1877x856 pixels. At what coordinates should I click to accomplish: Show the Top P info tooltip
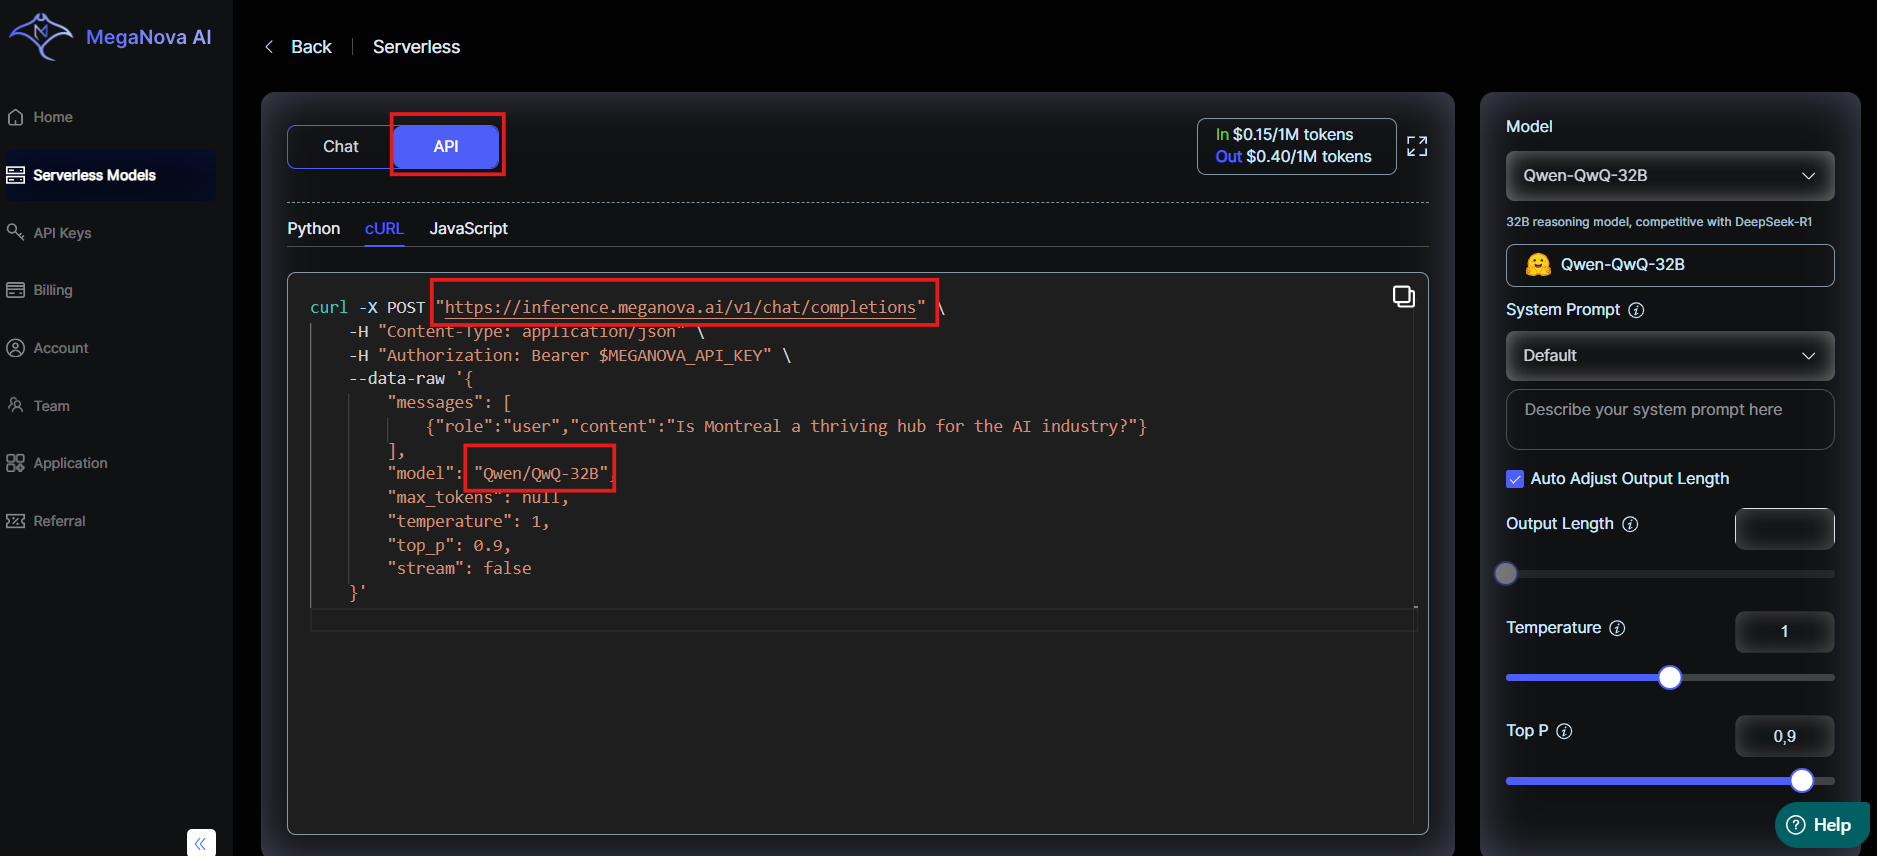1565,731
